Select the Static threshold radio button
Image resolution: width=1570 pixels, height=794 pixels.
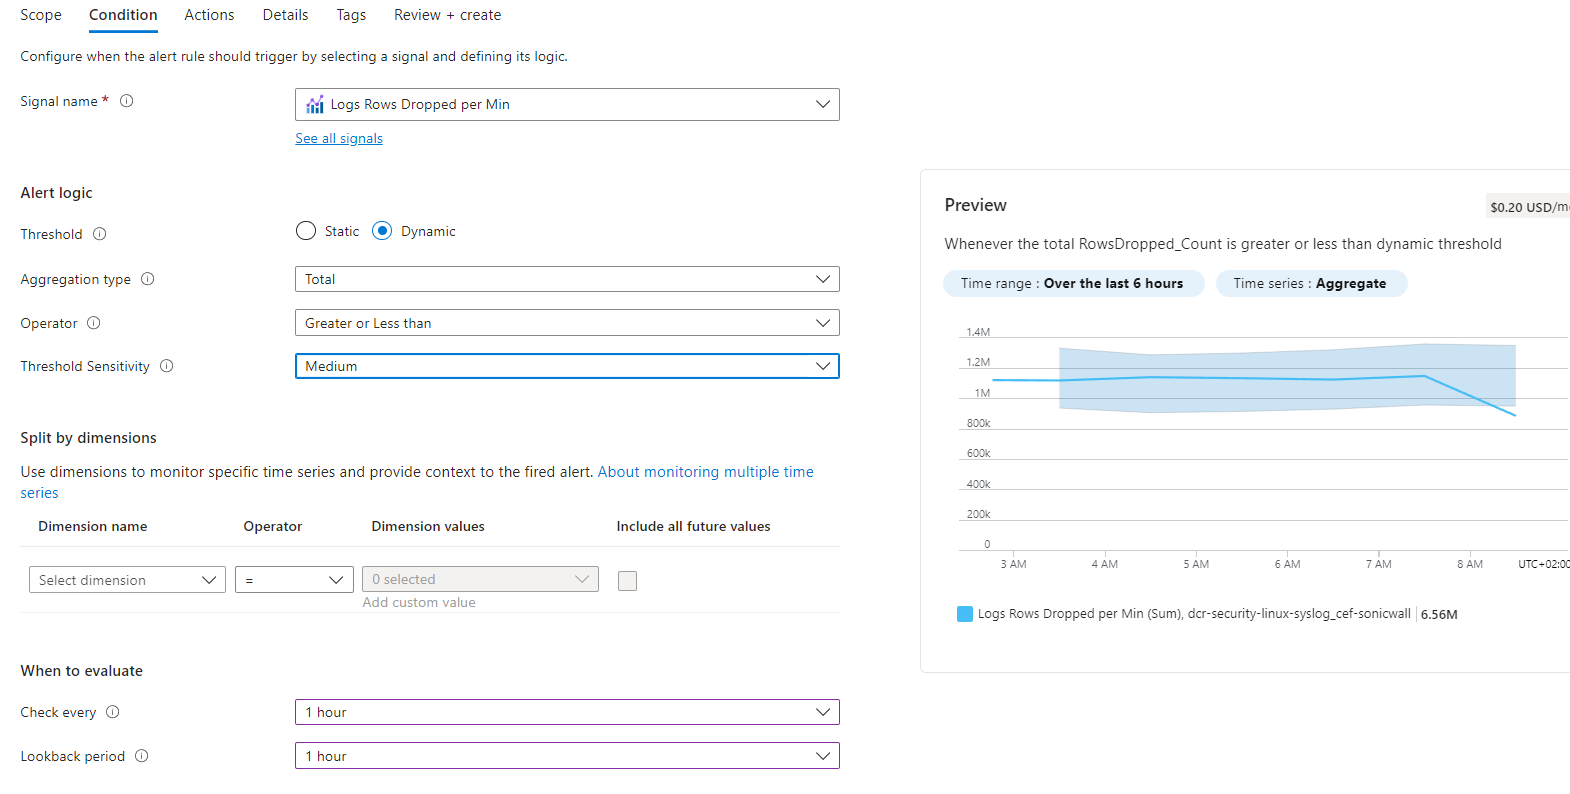pos(306,231)
